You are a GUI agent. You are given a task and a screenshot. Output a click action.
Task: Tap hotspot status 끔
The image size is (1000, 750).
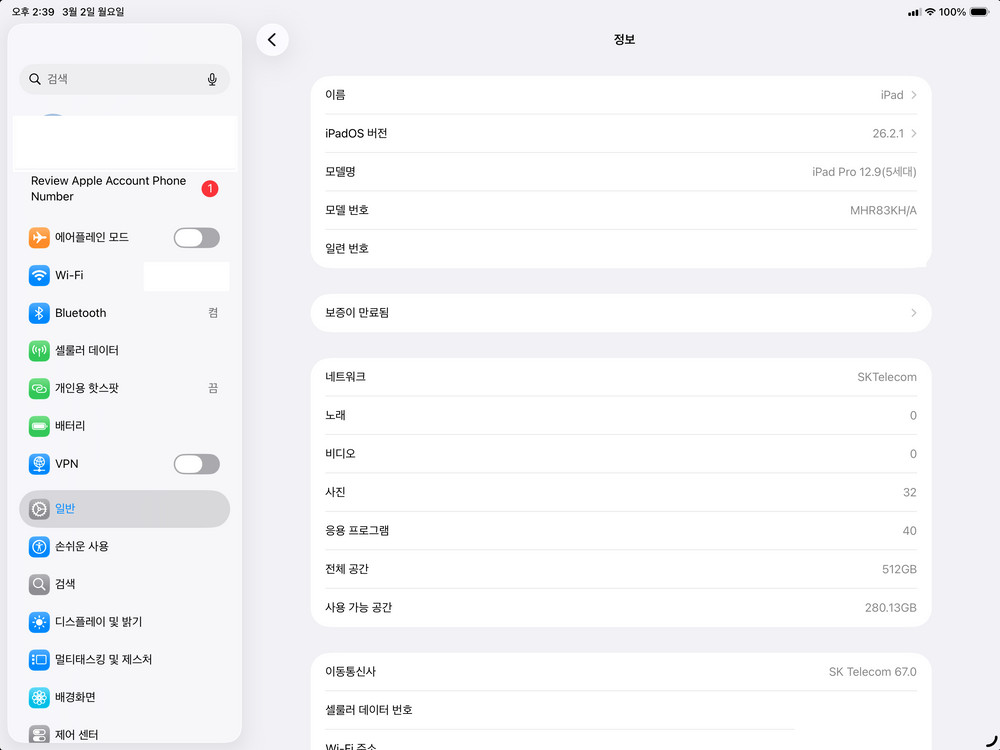point(213,388)
